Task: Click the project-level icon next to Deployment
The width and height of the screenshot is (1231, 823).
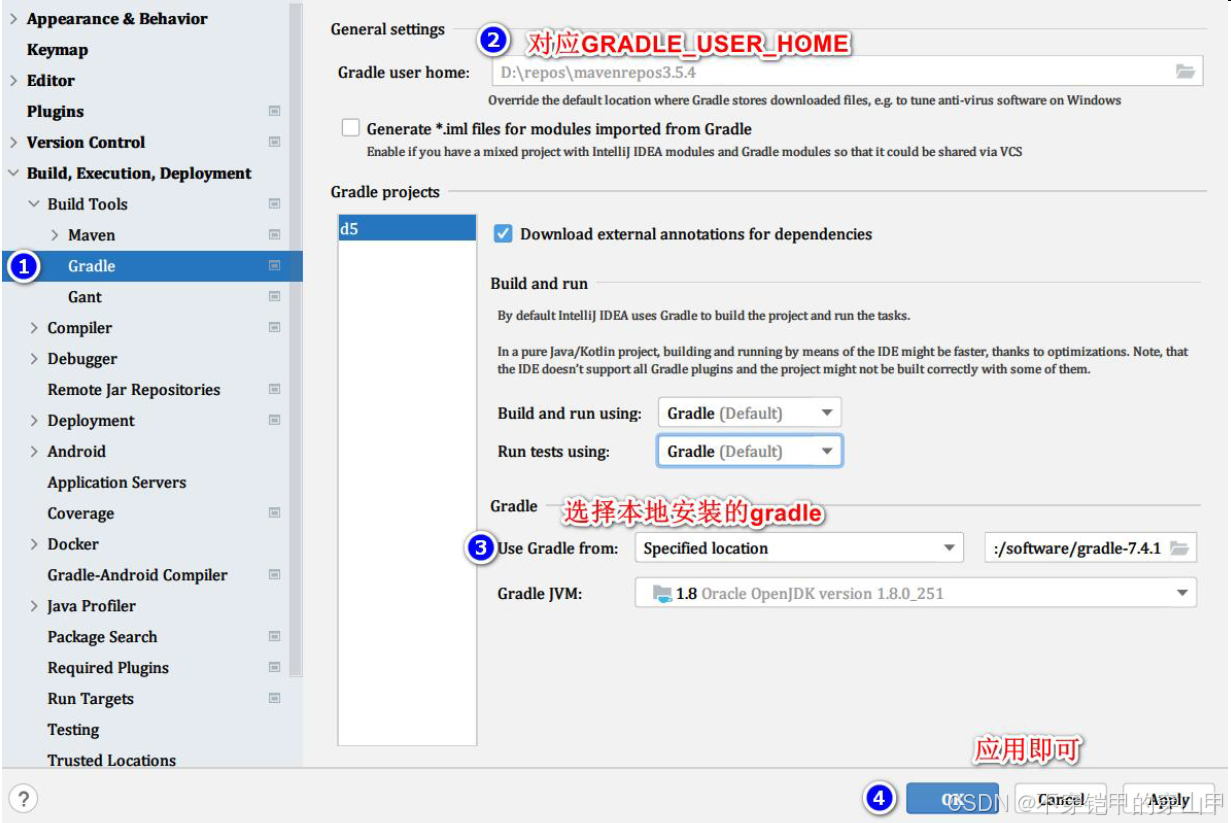Action: point(275,421)
